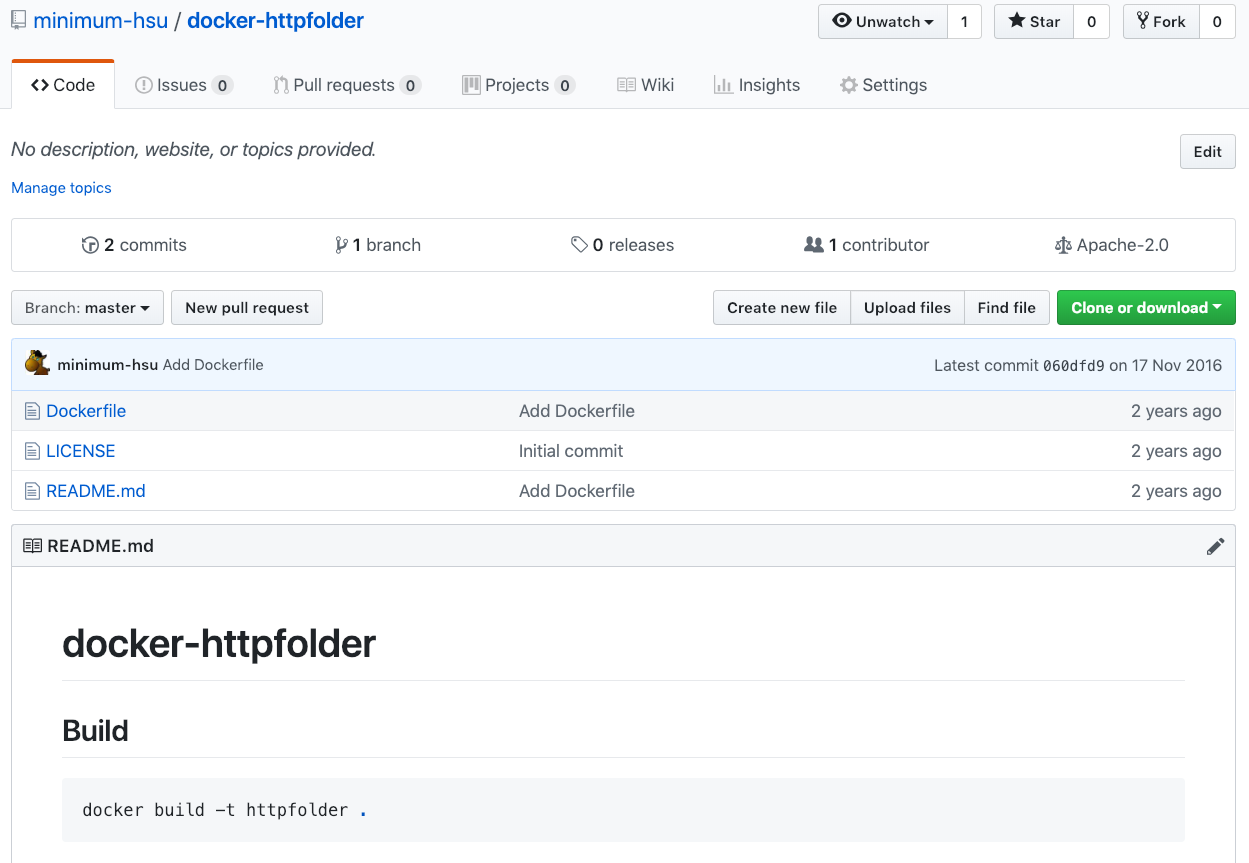Open the minimum-hsu owner link

[x=101, y=21]
